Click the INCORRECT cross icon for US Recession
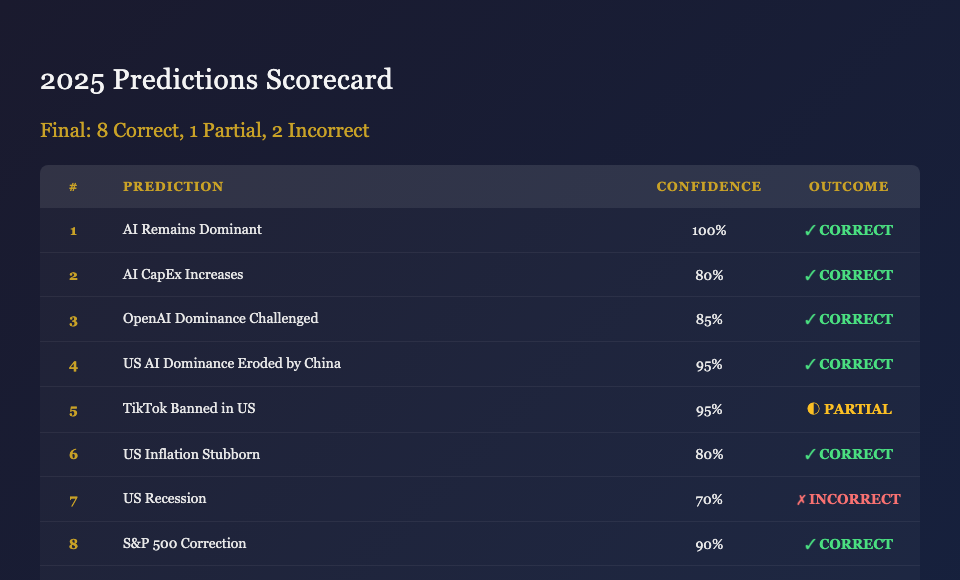 coord(801,499)
